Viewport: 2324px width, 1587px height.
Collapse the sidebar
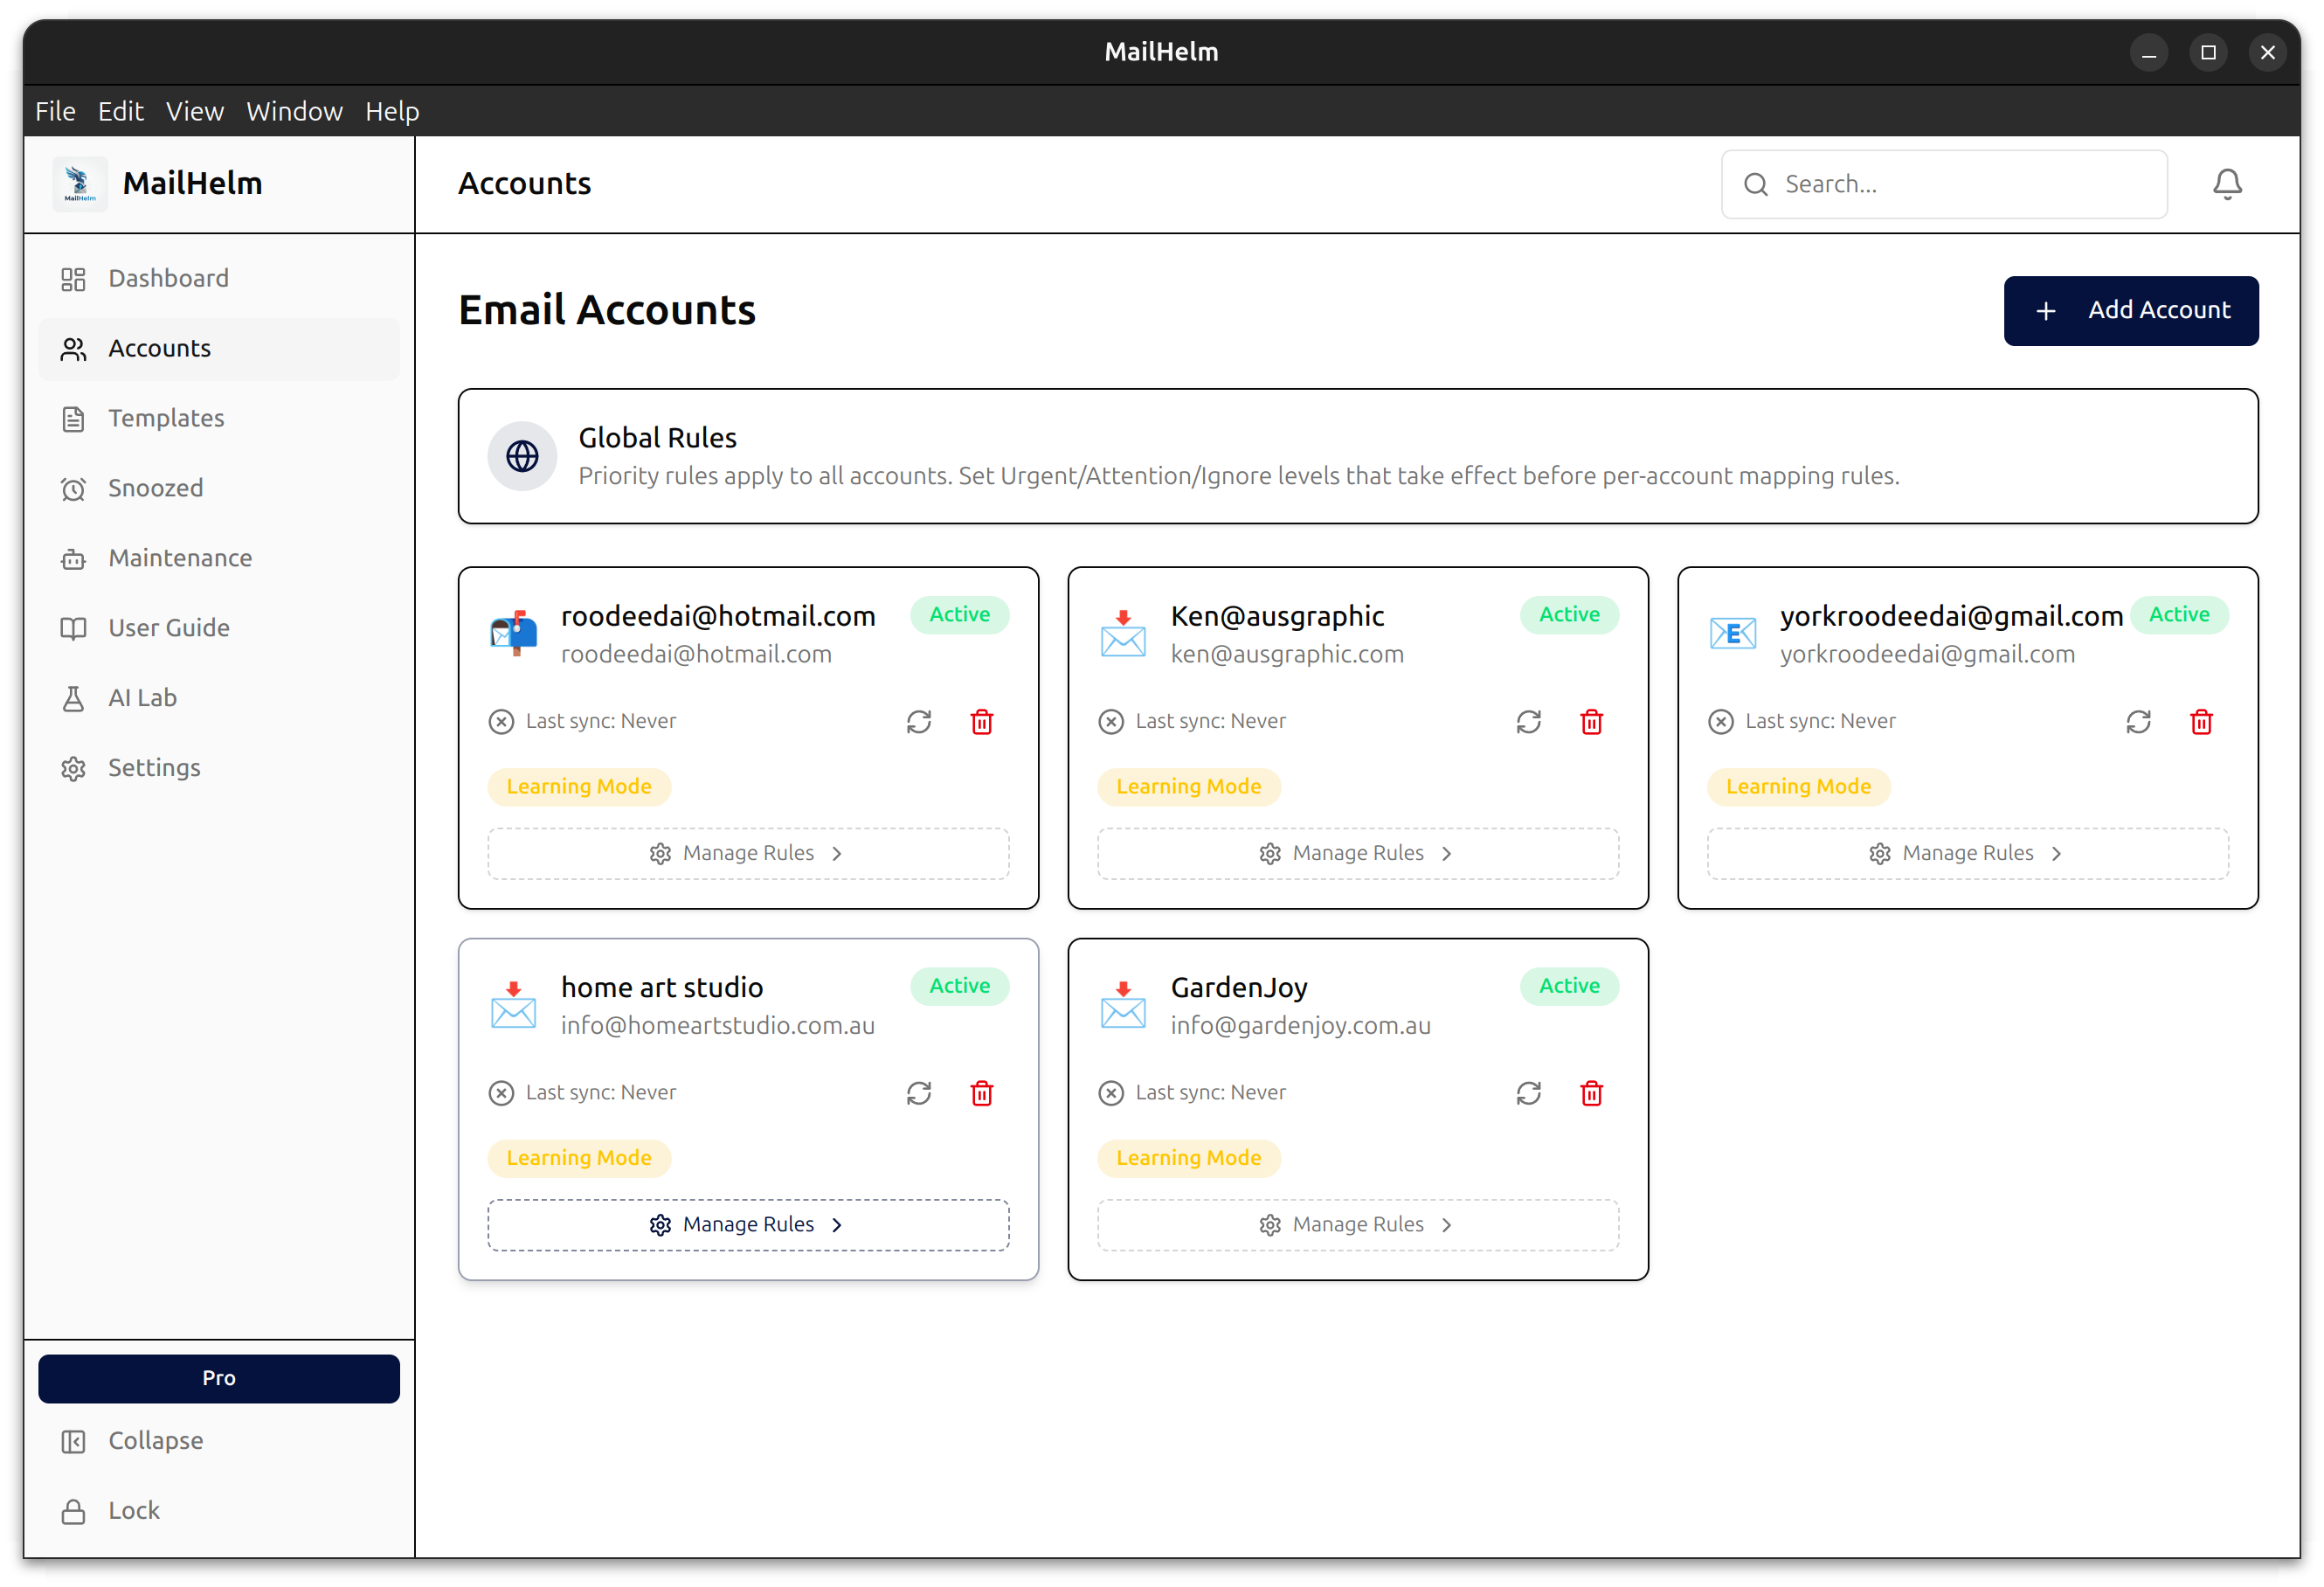154,1441
